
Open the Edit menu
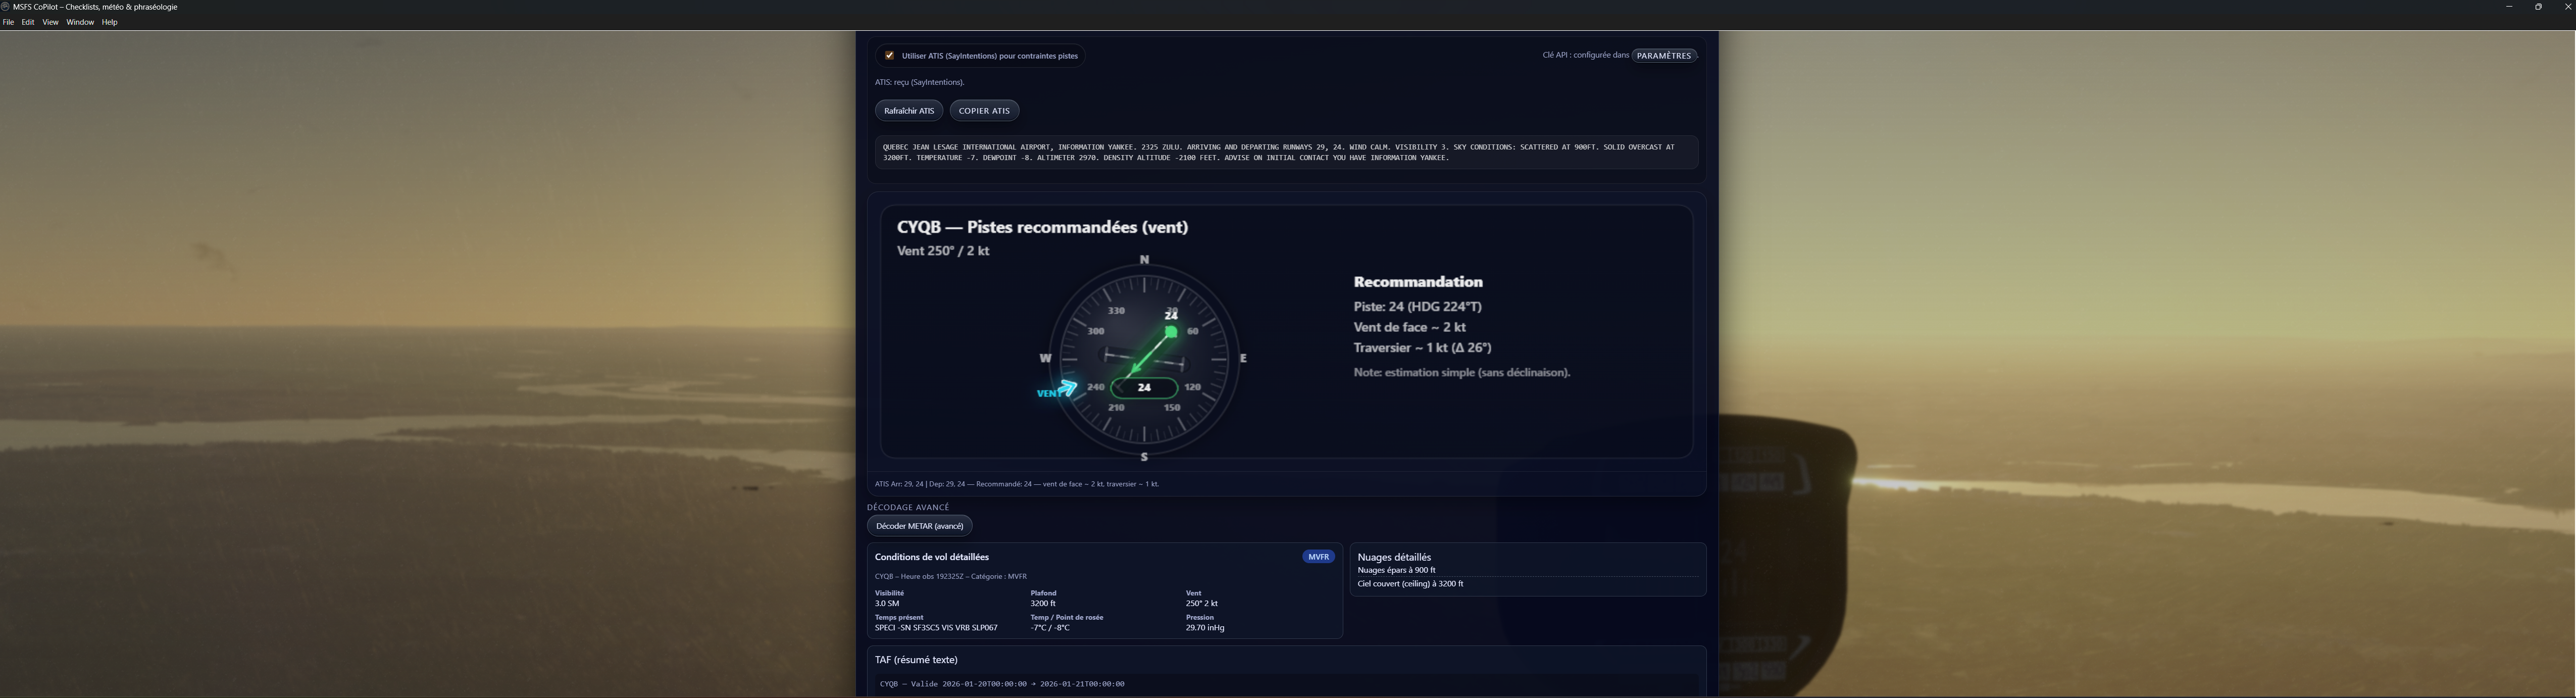(28, 22)
